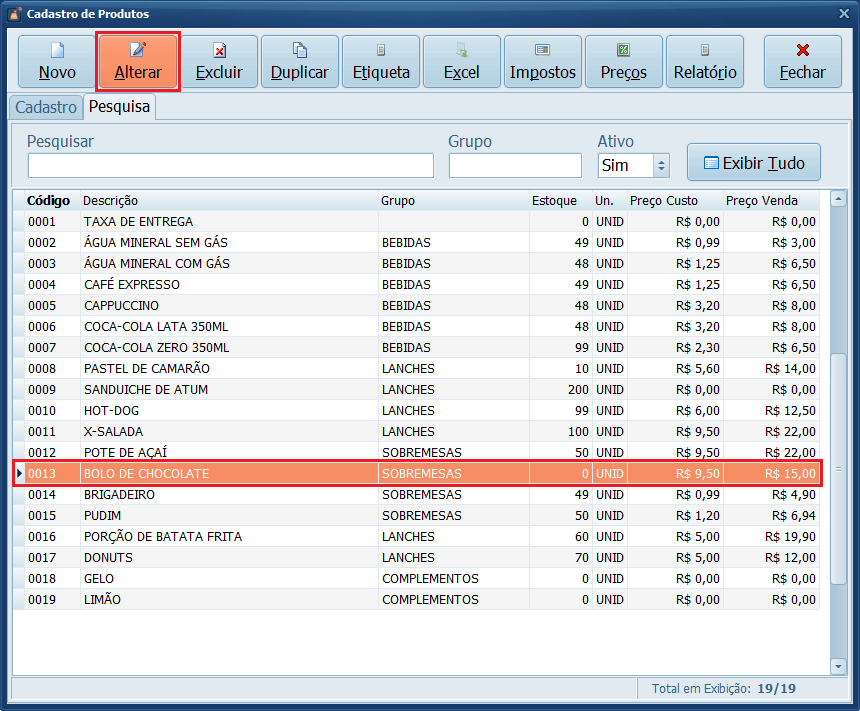Click scrollbar down arrow in grid
The height and width of the screenshot is (711, 860).
click(838, 666)
